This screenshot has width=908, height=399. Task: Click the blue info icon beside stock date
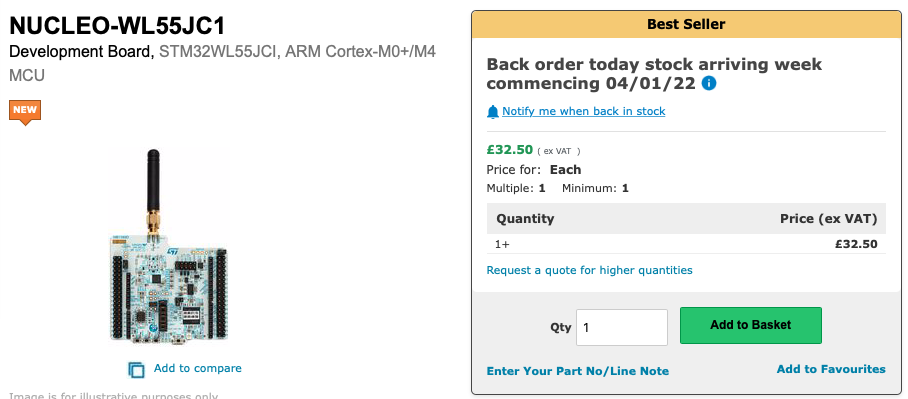pyautogui.click(x=709, y=83)
